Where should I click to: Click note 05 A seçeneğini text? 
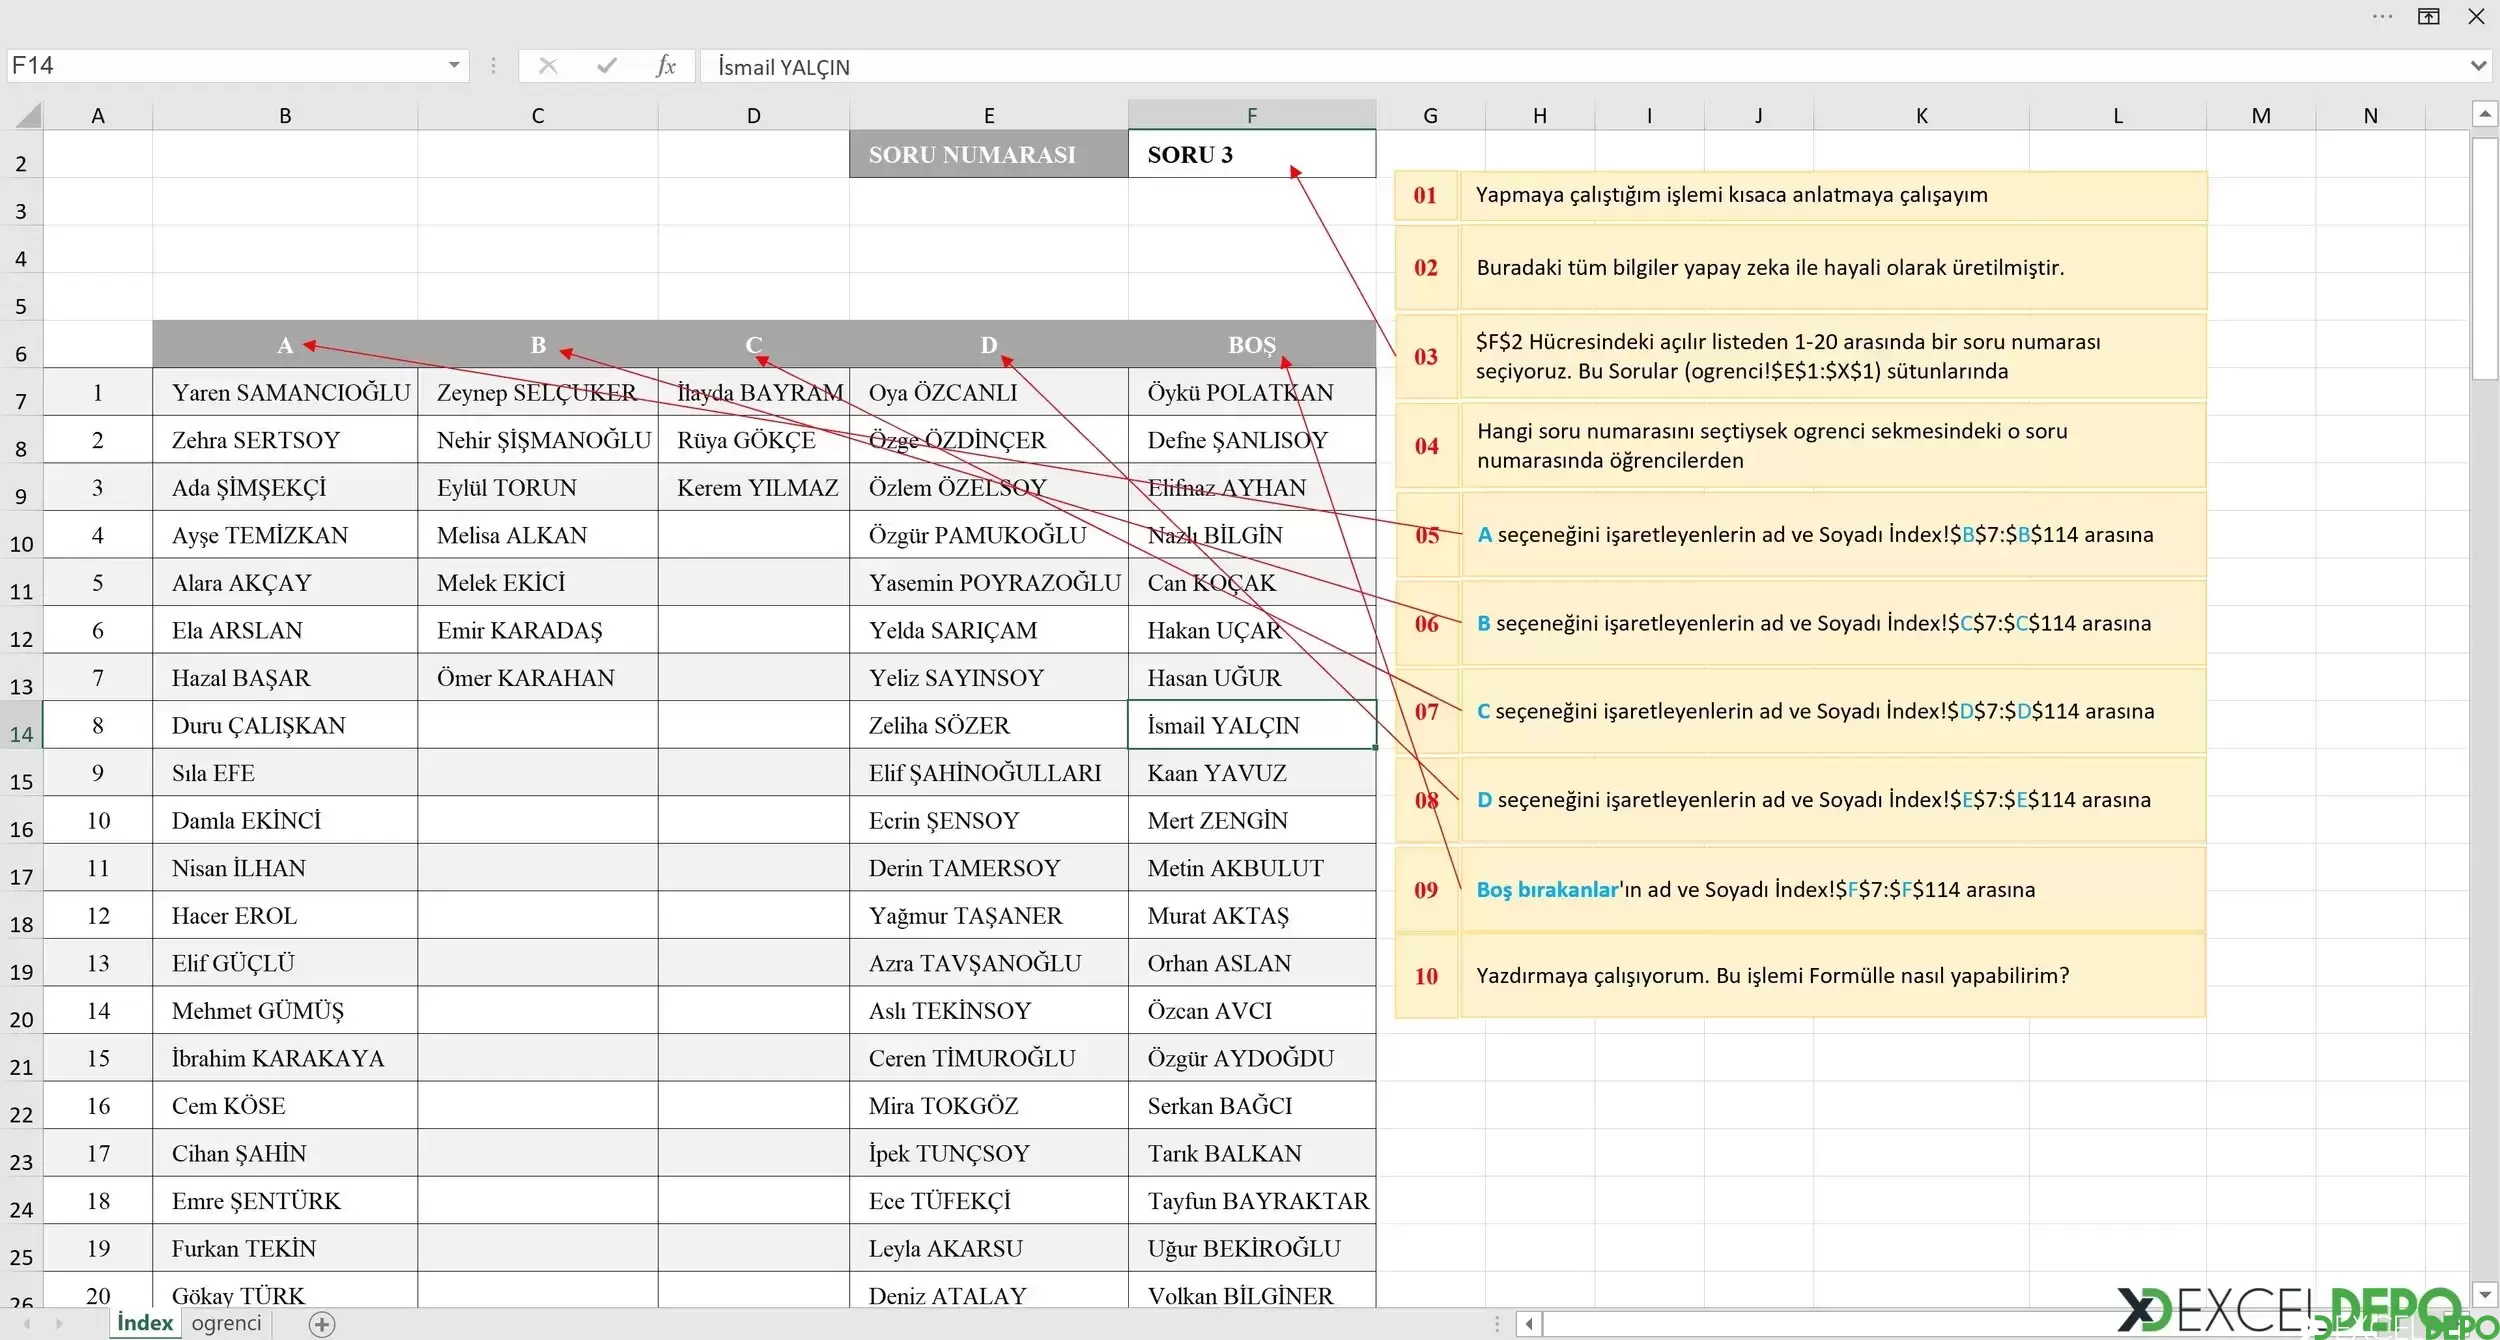coord(1815,535)
